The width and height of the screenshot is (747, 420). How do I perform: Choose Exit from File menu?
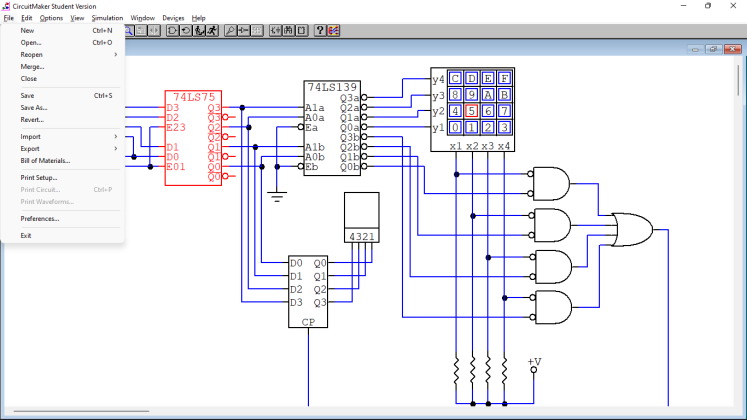(x=62, y=236)
